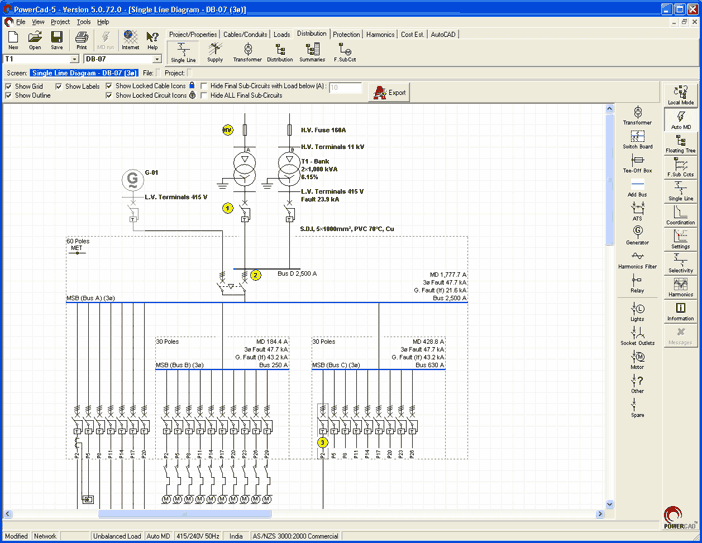The image size is (702, 543).
Task: Toggle Show Locked Cable Icons checkbox
Action: (x=109, y=86)
